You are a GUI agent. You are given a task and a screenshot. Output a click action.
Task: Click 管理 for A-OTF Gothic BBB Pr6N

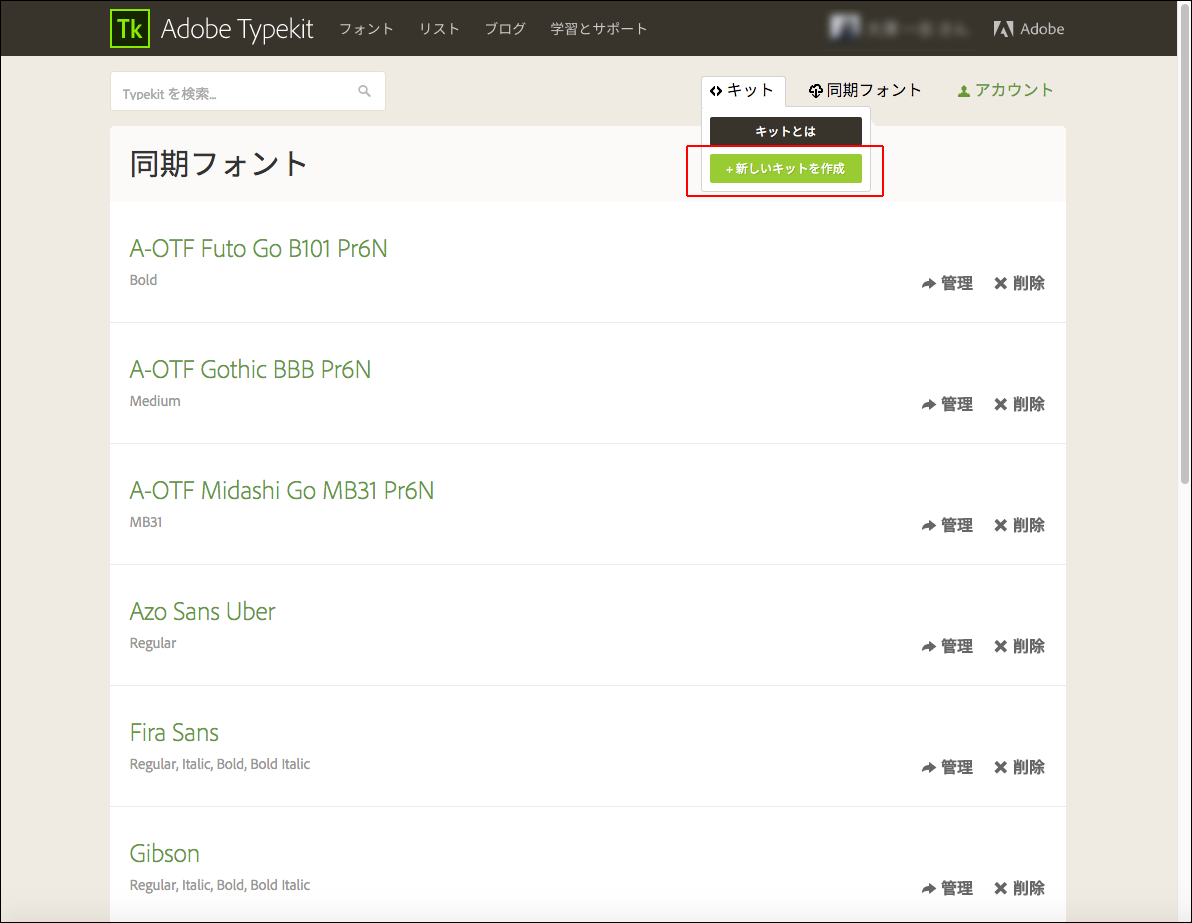(x=947, y=404)
